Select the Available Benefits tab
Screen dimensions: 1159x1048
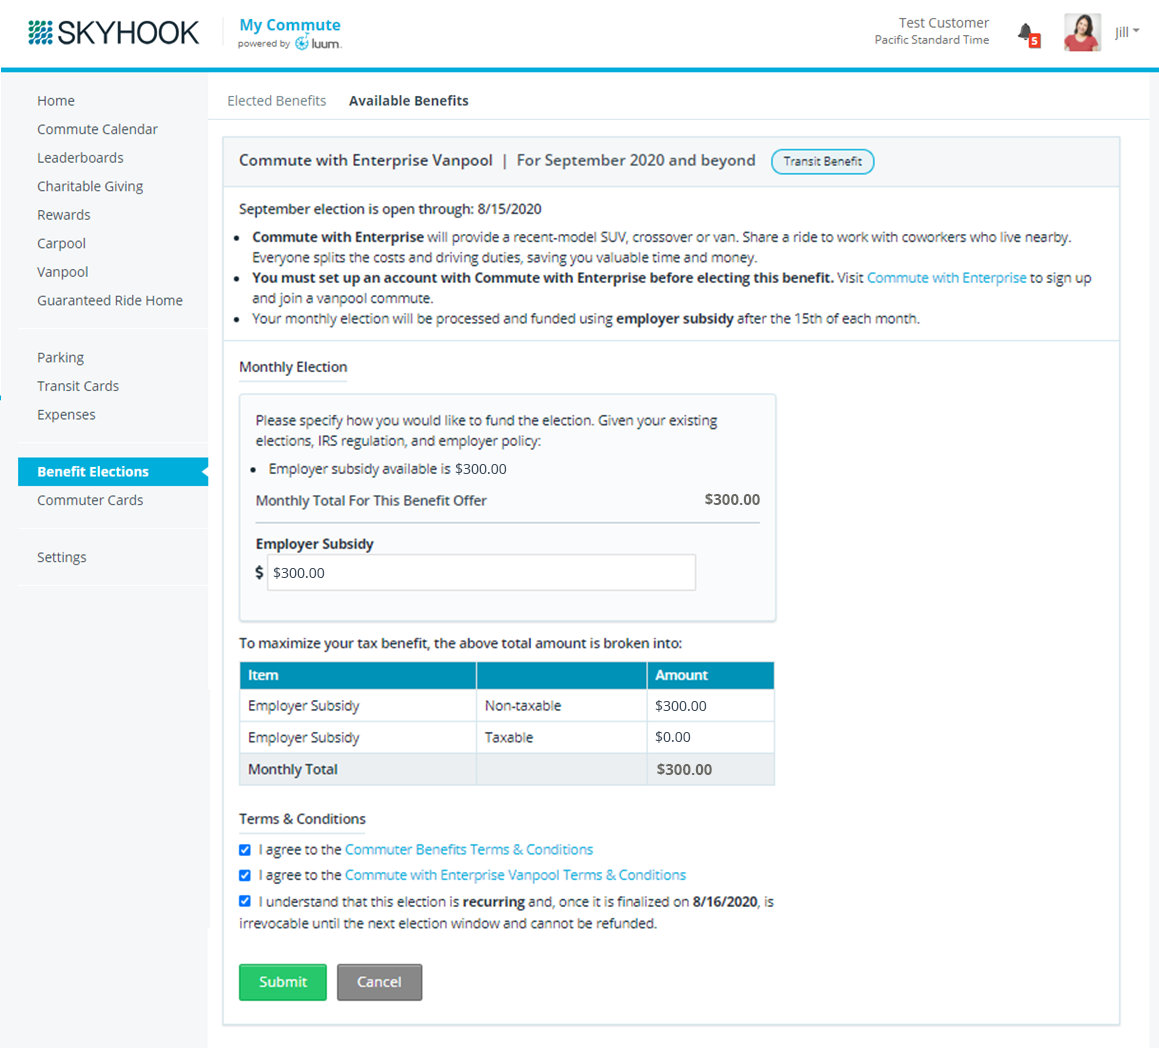[x=409, y=101]
